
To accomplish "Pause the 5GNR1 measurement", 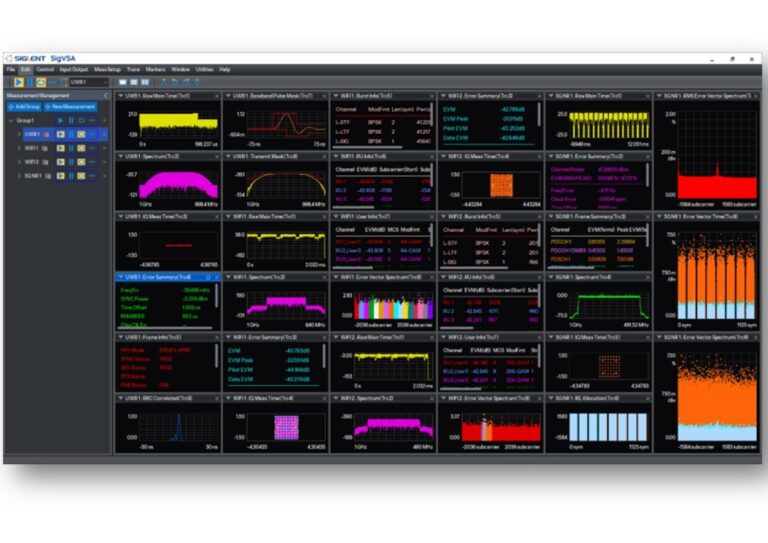I will [71, 175].
